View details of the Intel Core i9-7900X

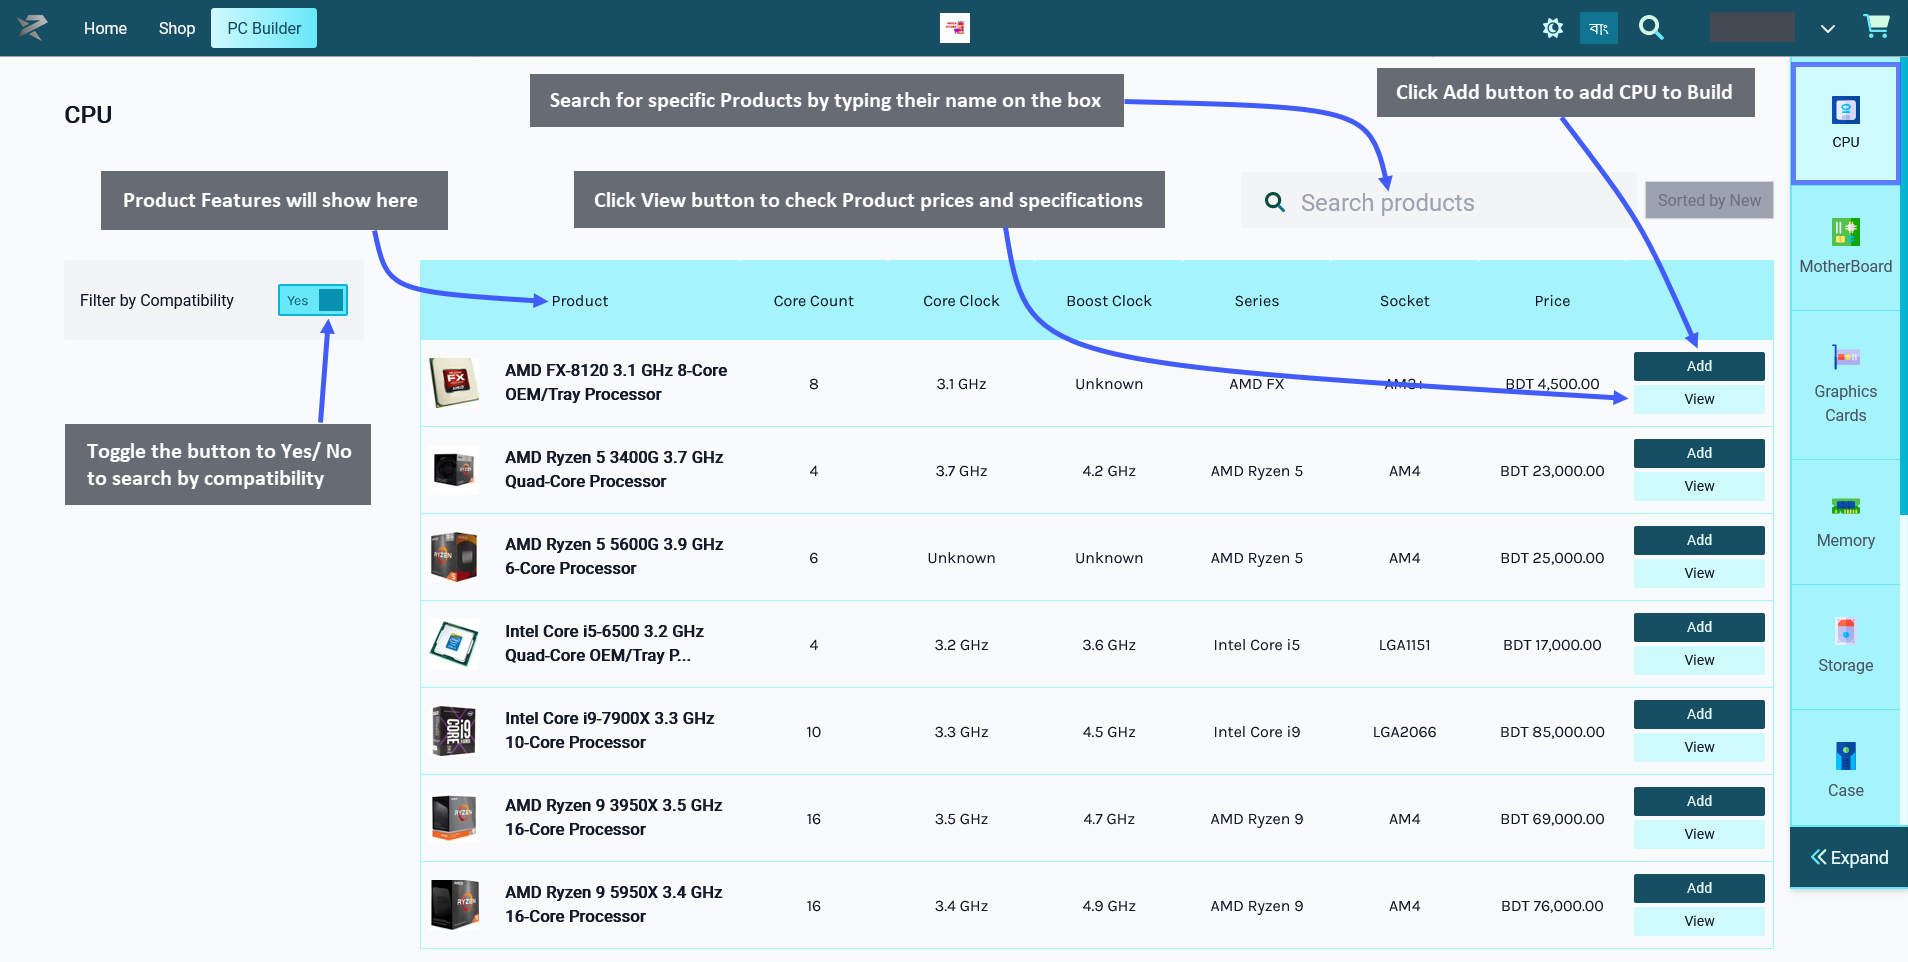1699,747
